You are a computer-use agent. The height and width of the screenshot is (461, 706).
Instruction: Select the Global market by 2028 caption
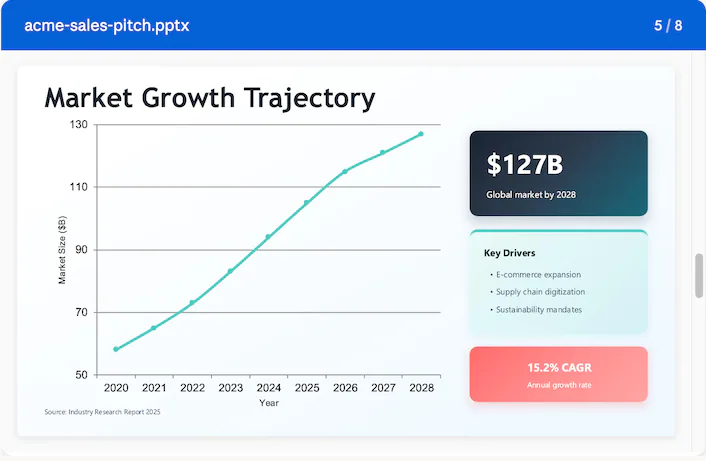[x=531, y=195]
